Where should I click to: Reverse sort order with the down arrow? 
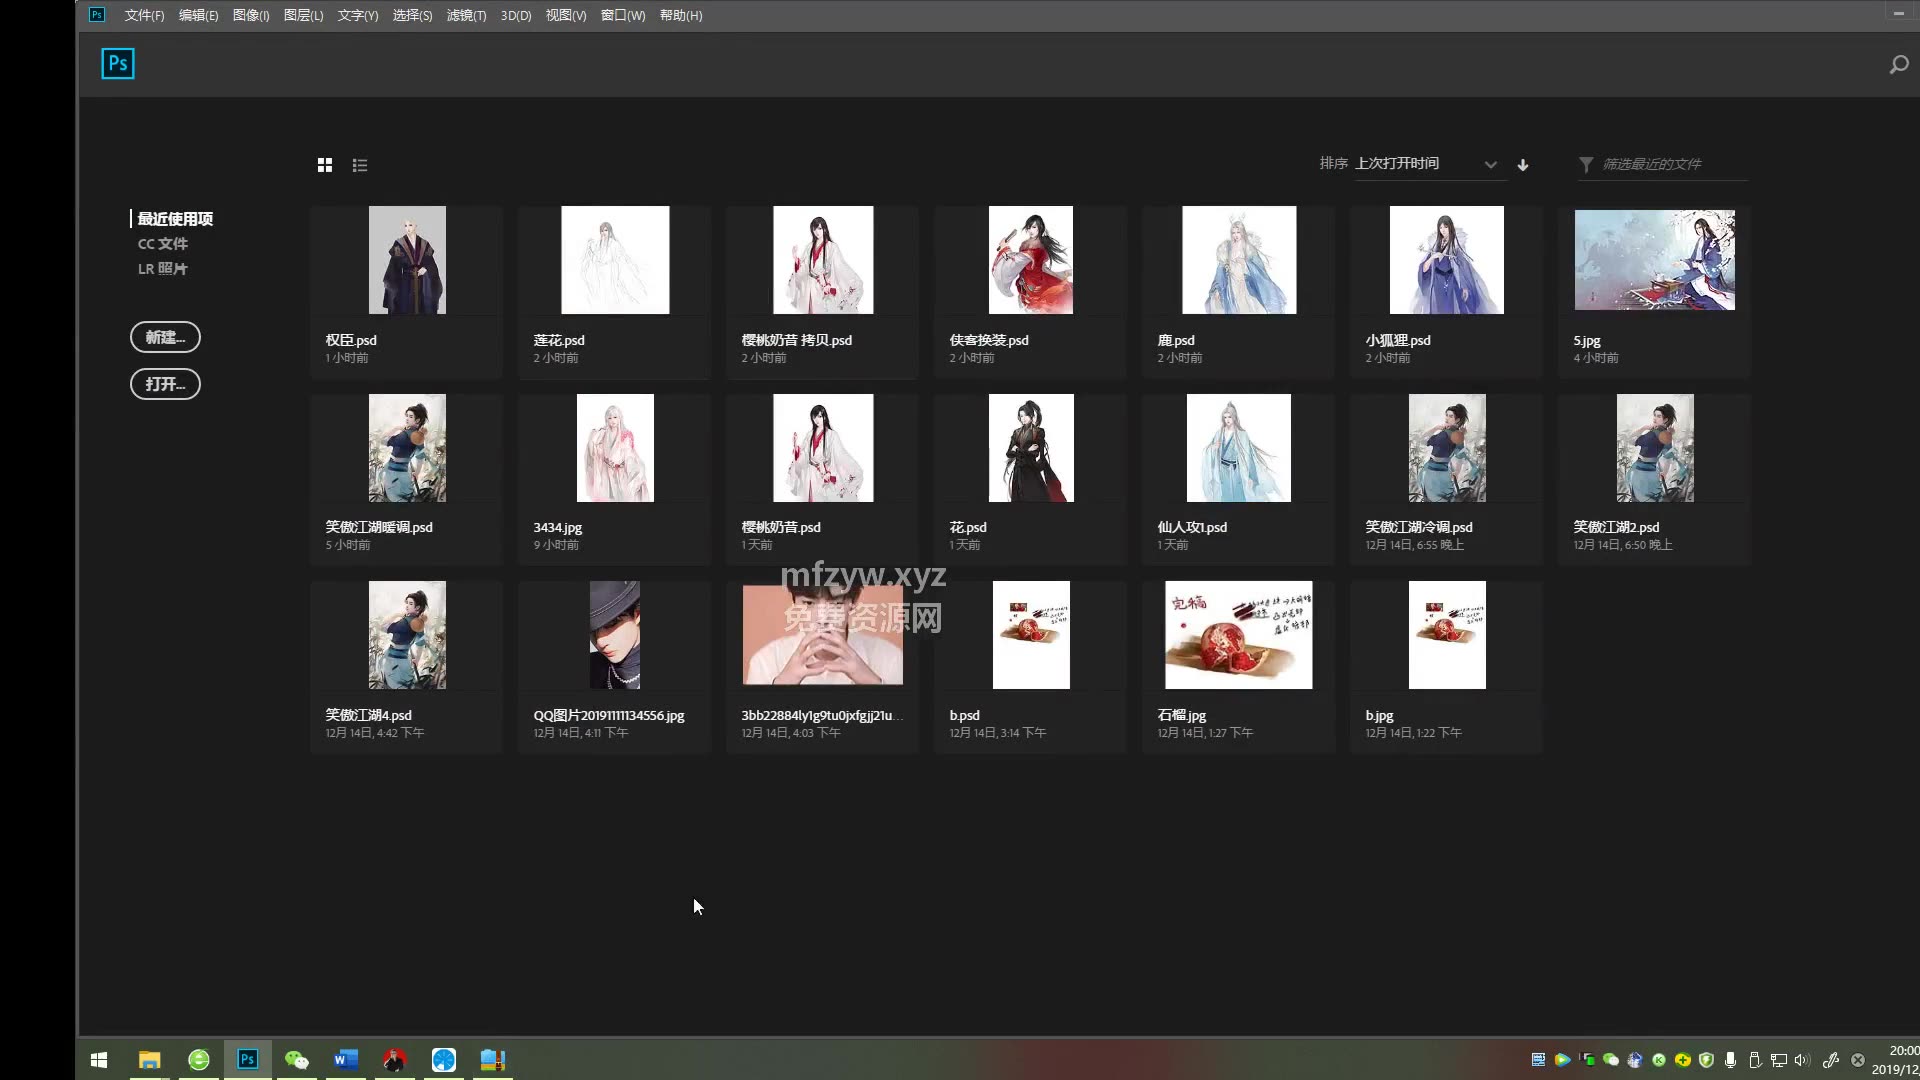[1523, 165]
